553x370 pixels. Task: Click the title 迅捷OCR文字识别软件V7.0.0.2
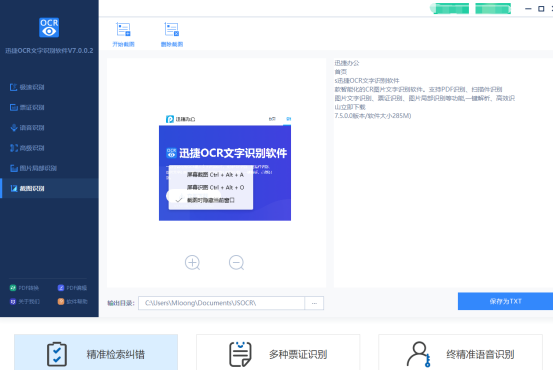point(49,51)
